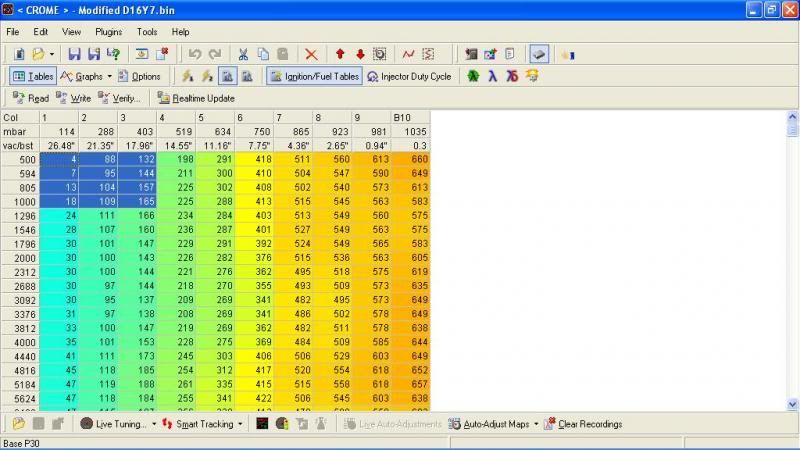Click the red down arrow icon

(359, 54)
